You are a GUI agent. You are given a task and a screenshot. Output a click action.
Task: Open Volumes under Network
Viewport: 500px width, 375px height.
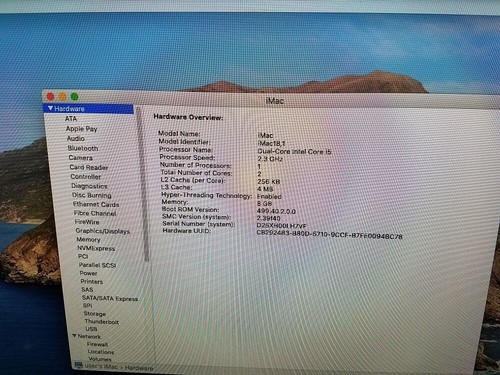pos(100,359)
